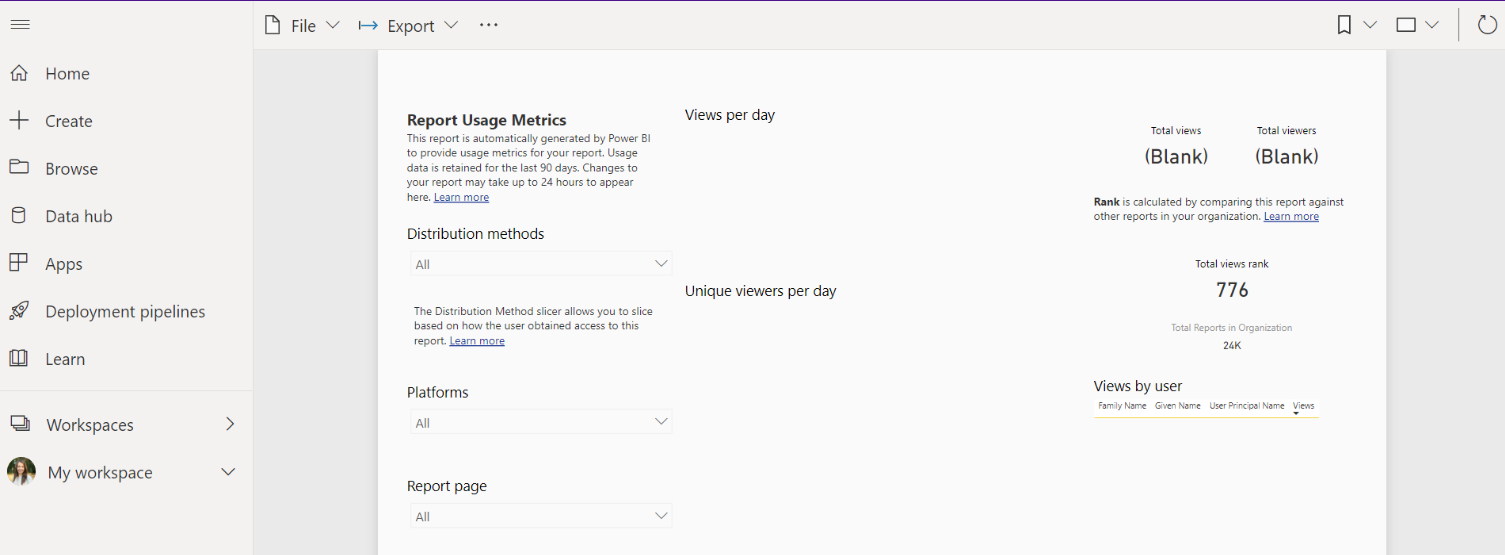
Task: Click the Total Reports in Organization 24K value
Action: 1232,345
